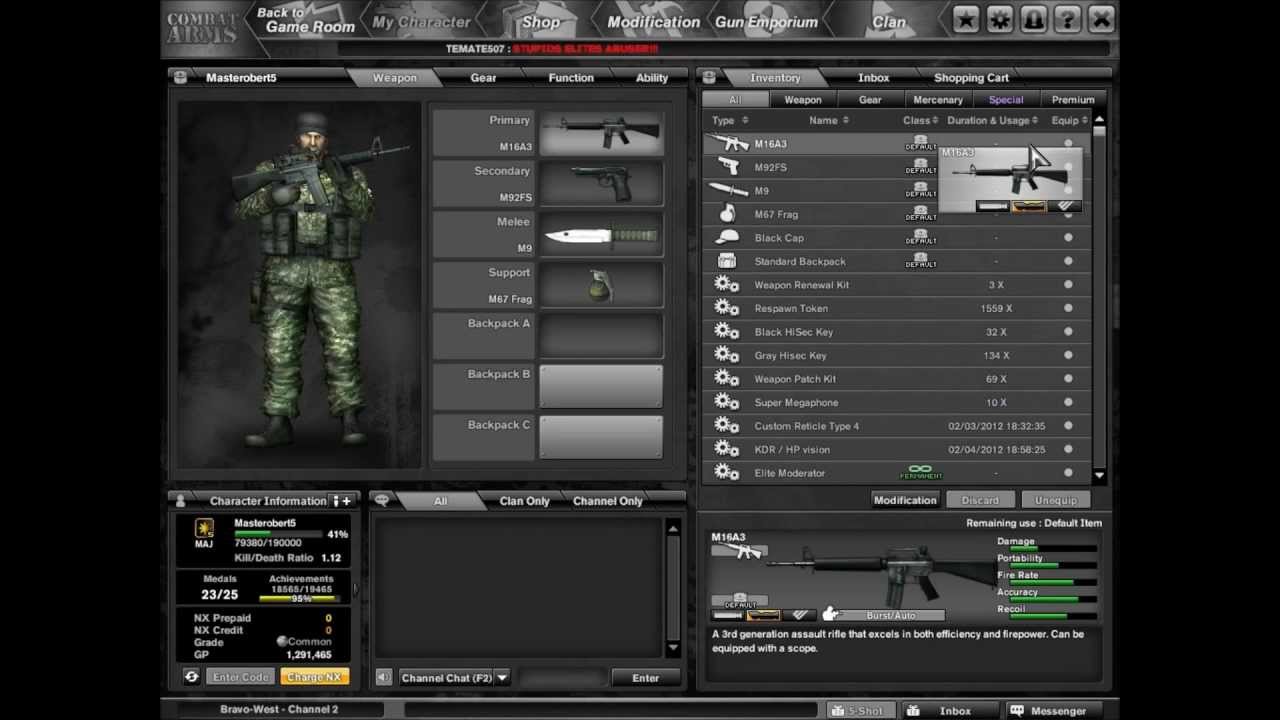Switch to the Gear tab in character panel

click(483, 78)
